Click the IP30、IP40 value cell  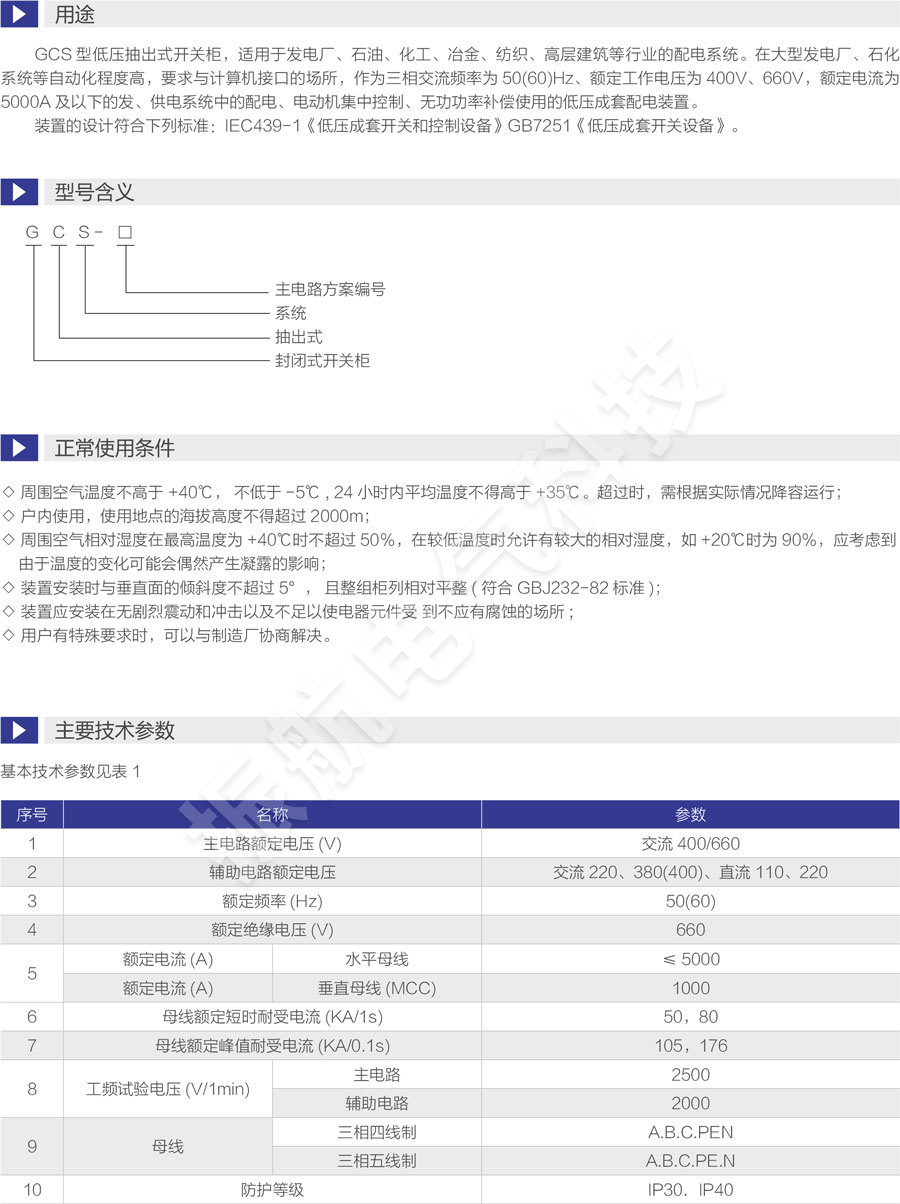coord(690,1190)
